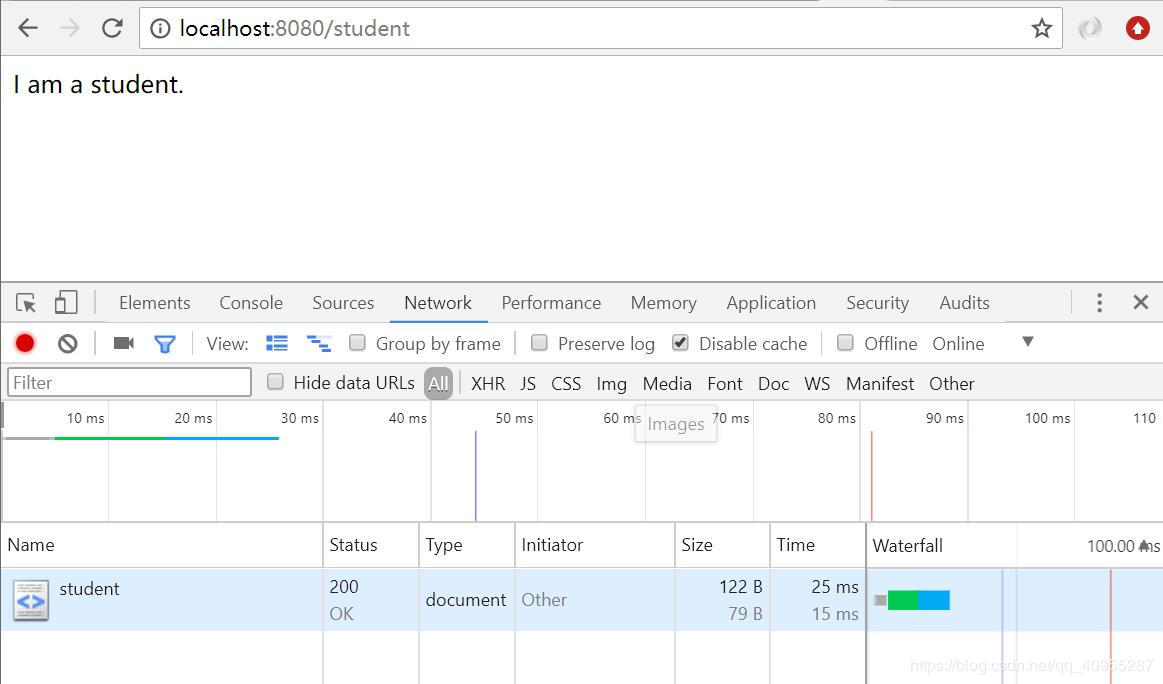Toggle the filter funnel icon
This screenshot has width=1163, height=684.
tap(165, 343)
